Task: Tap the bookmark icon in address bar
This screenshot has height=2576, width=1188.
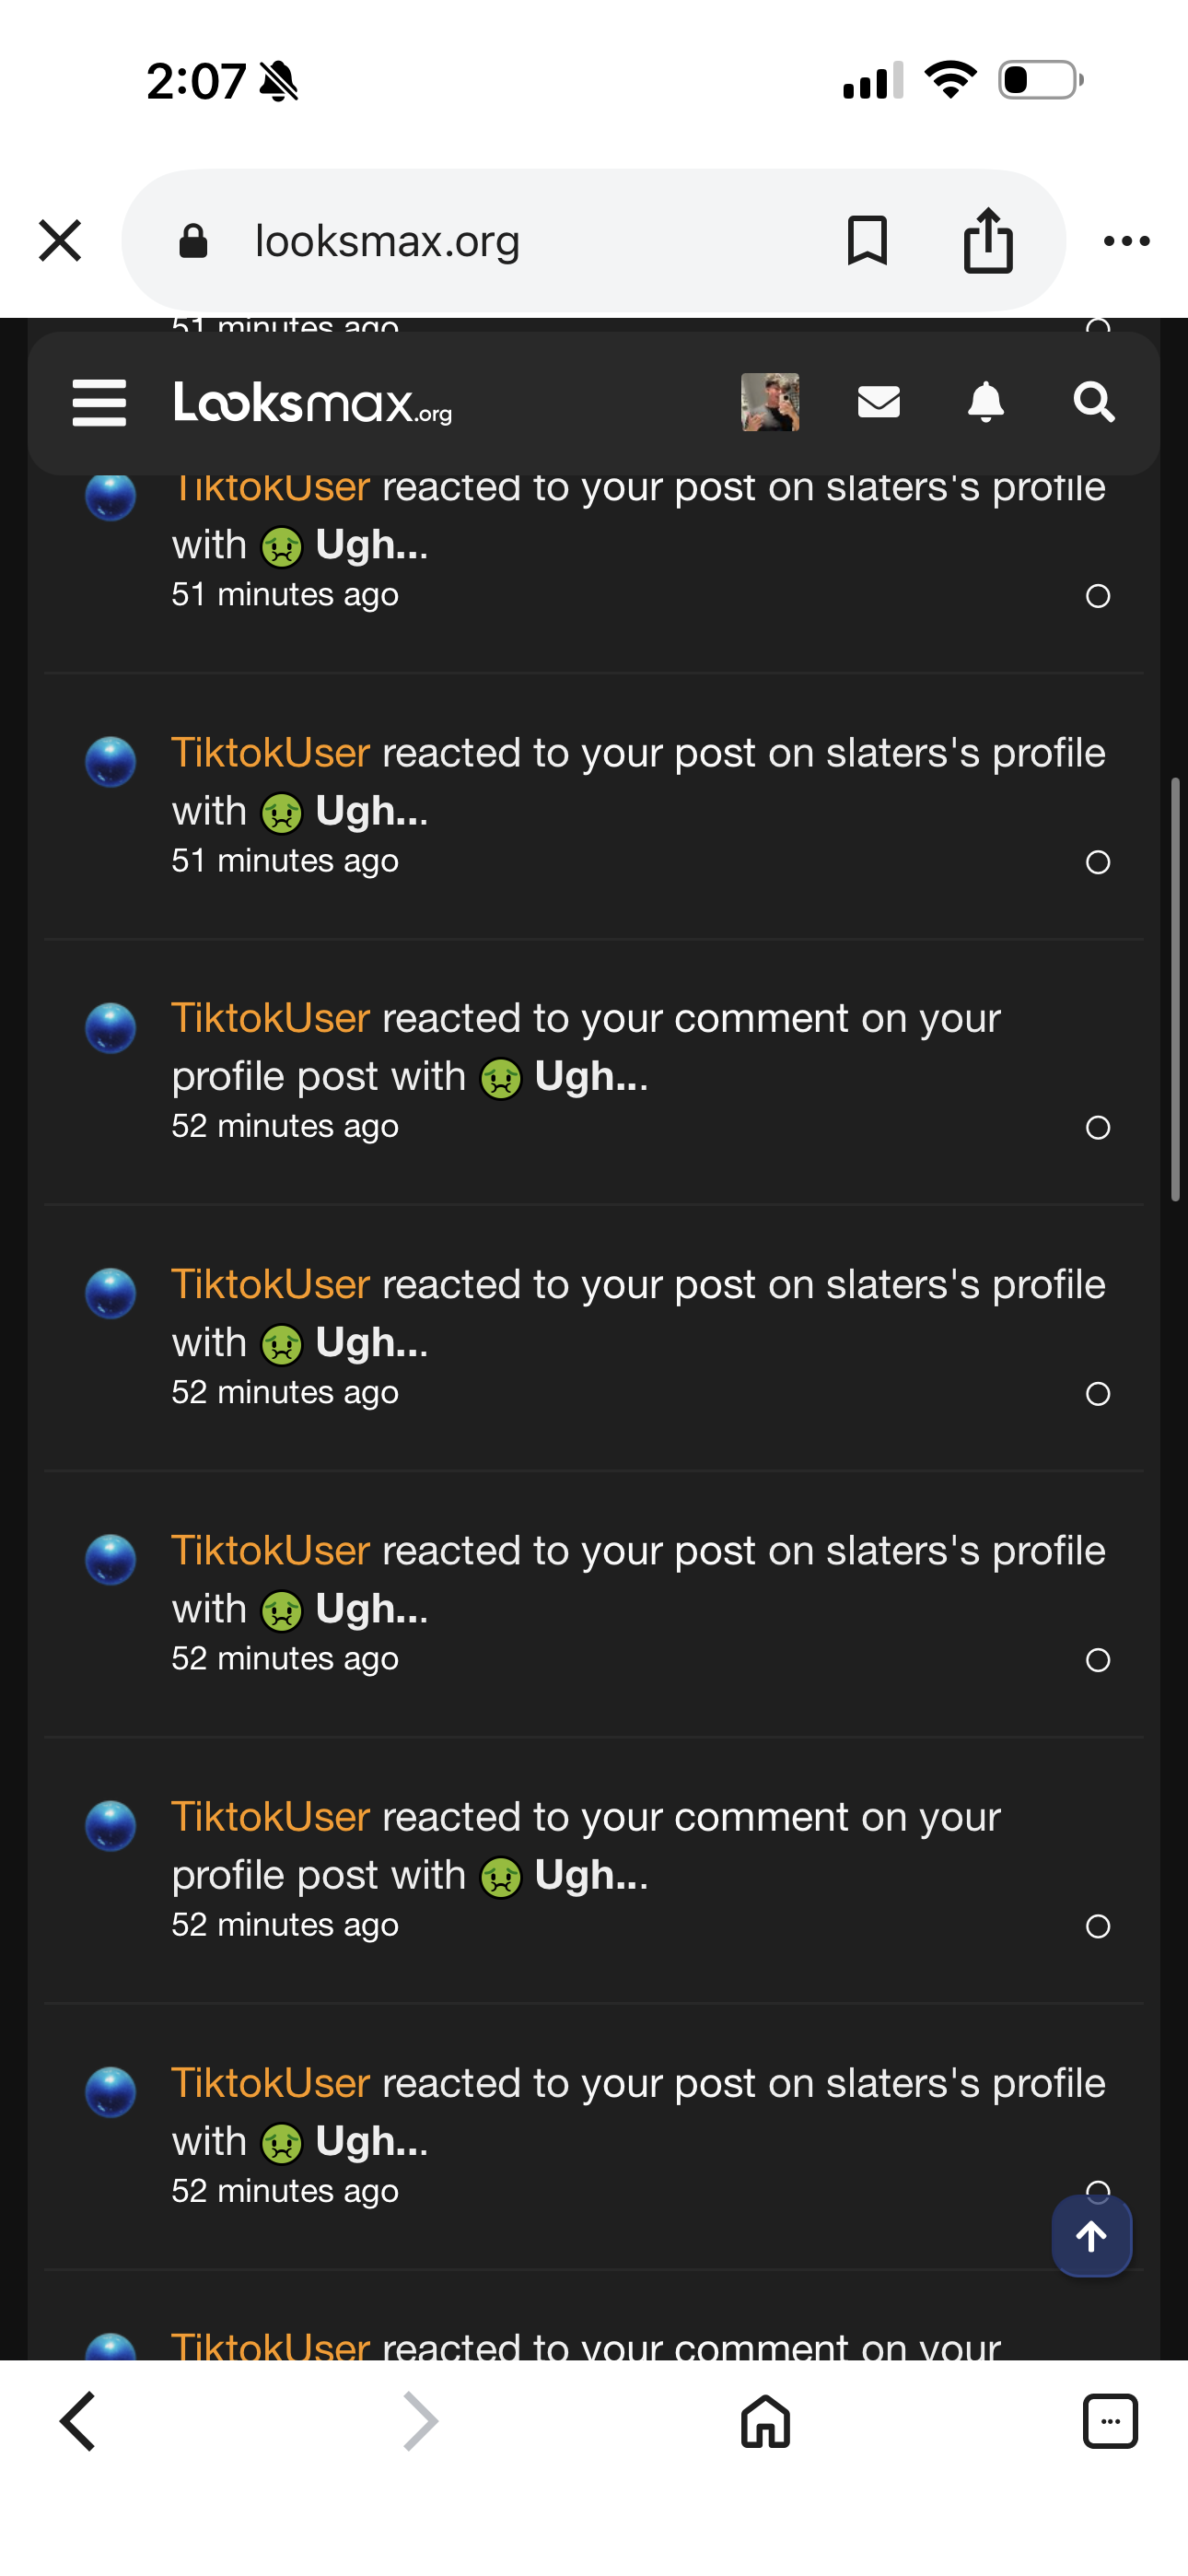Action: coord(866,240)
